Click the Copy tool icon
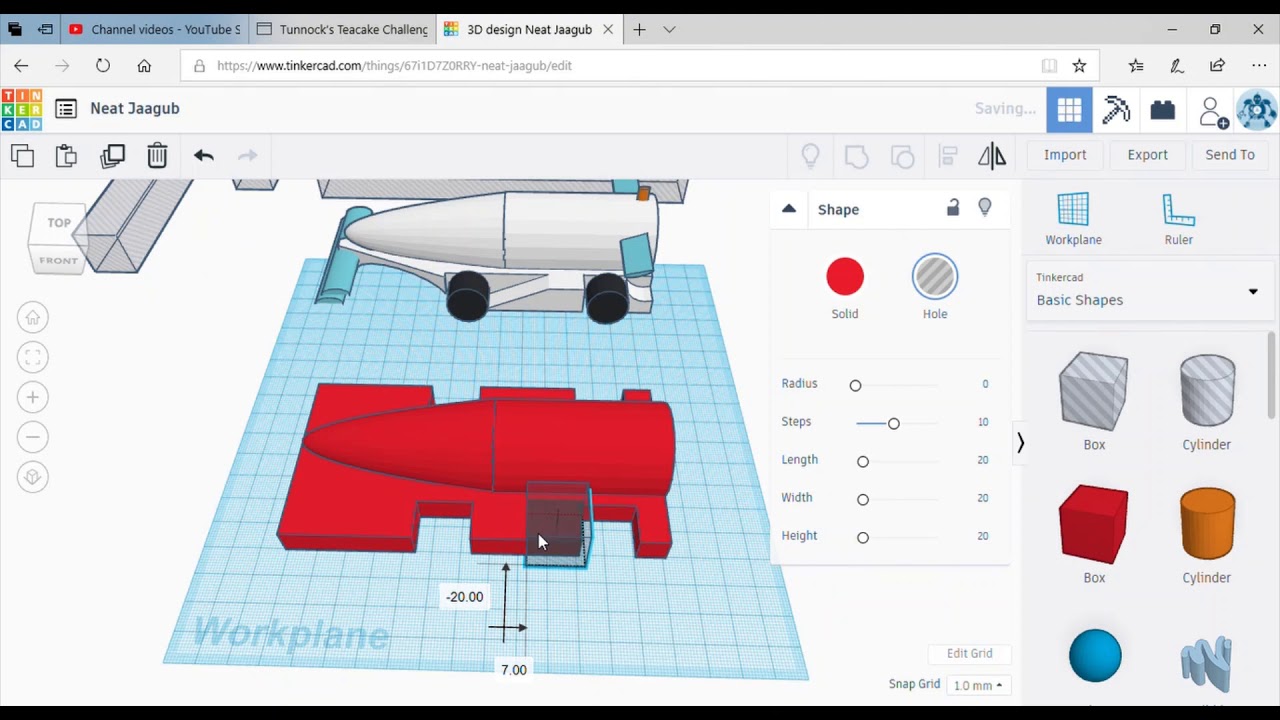Viewport: 1280px width, 720px height. [x=22, y=155]
